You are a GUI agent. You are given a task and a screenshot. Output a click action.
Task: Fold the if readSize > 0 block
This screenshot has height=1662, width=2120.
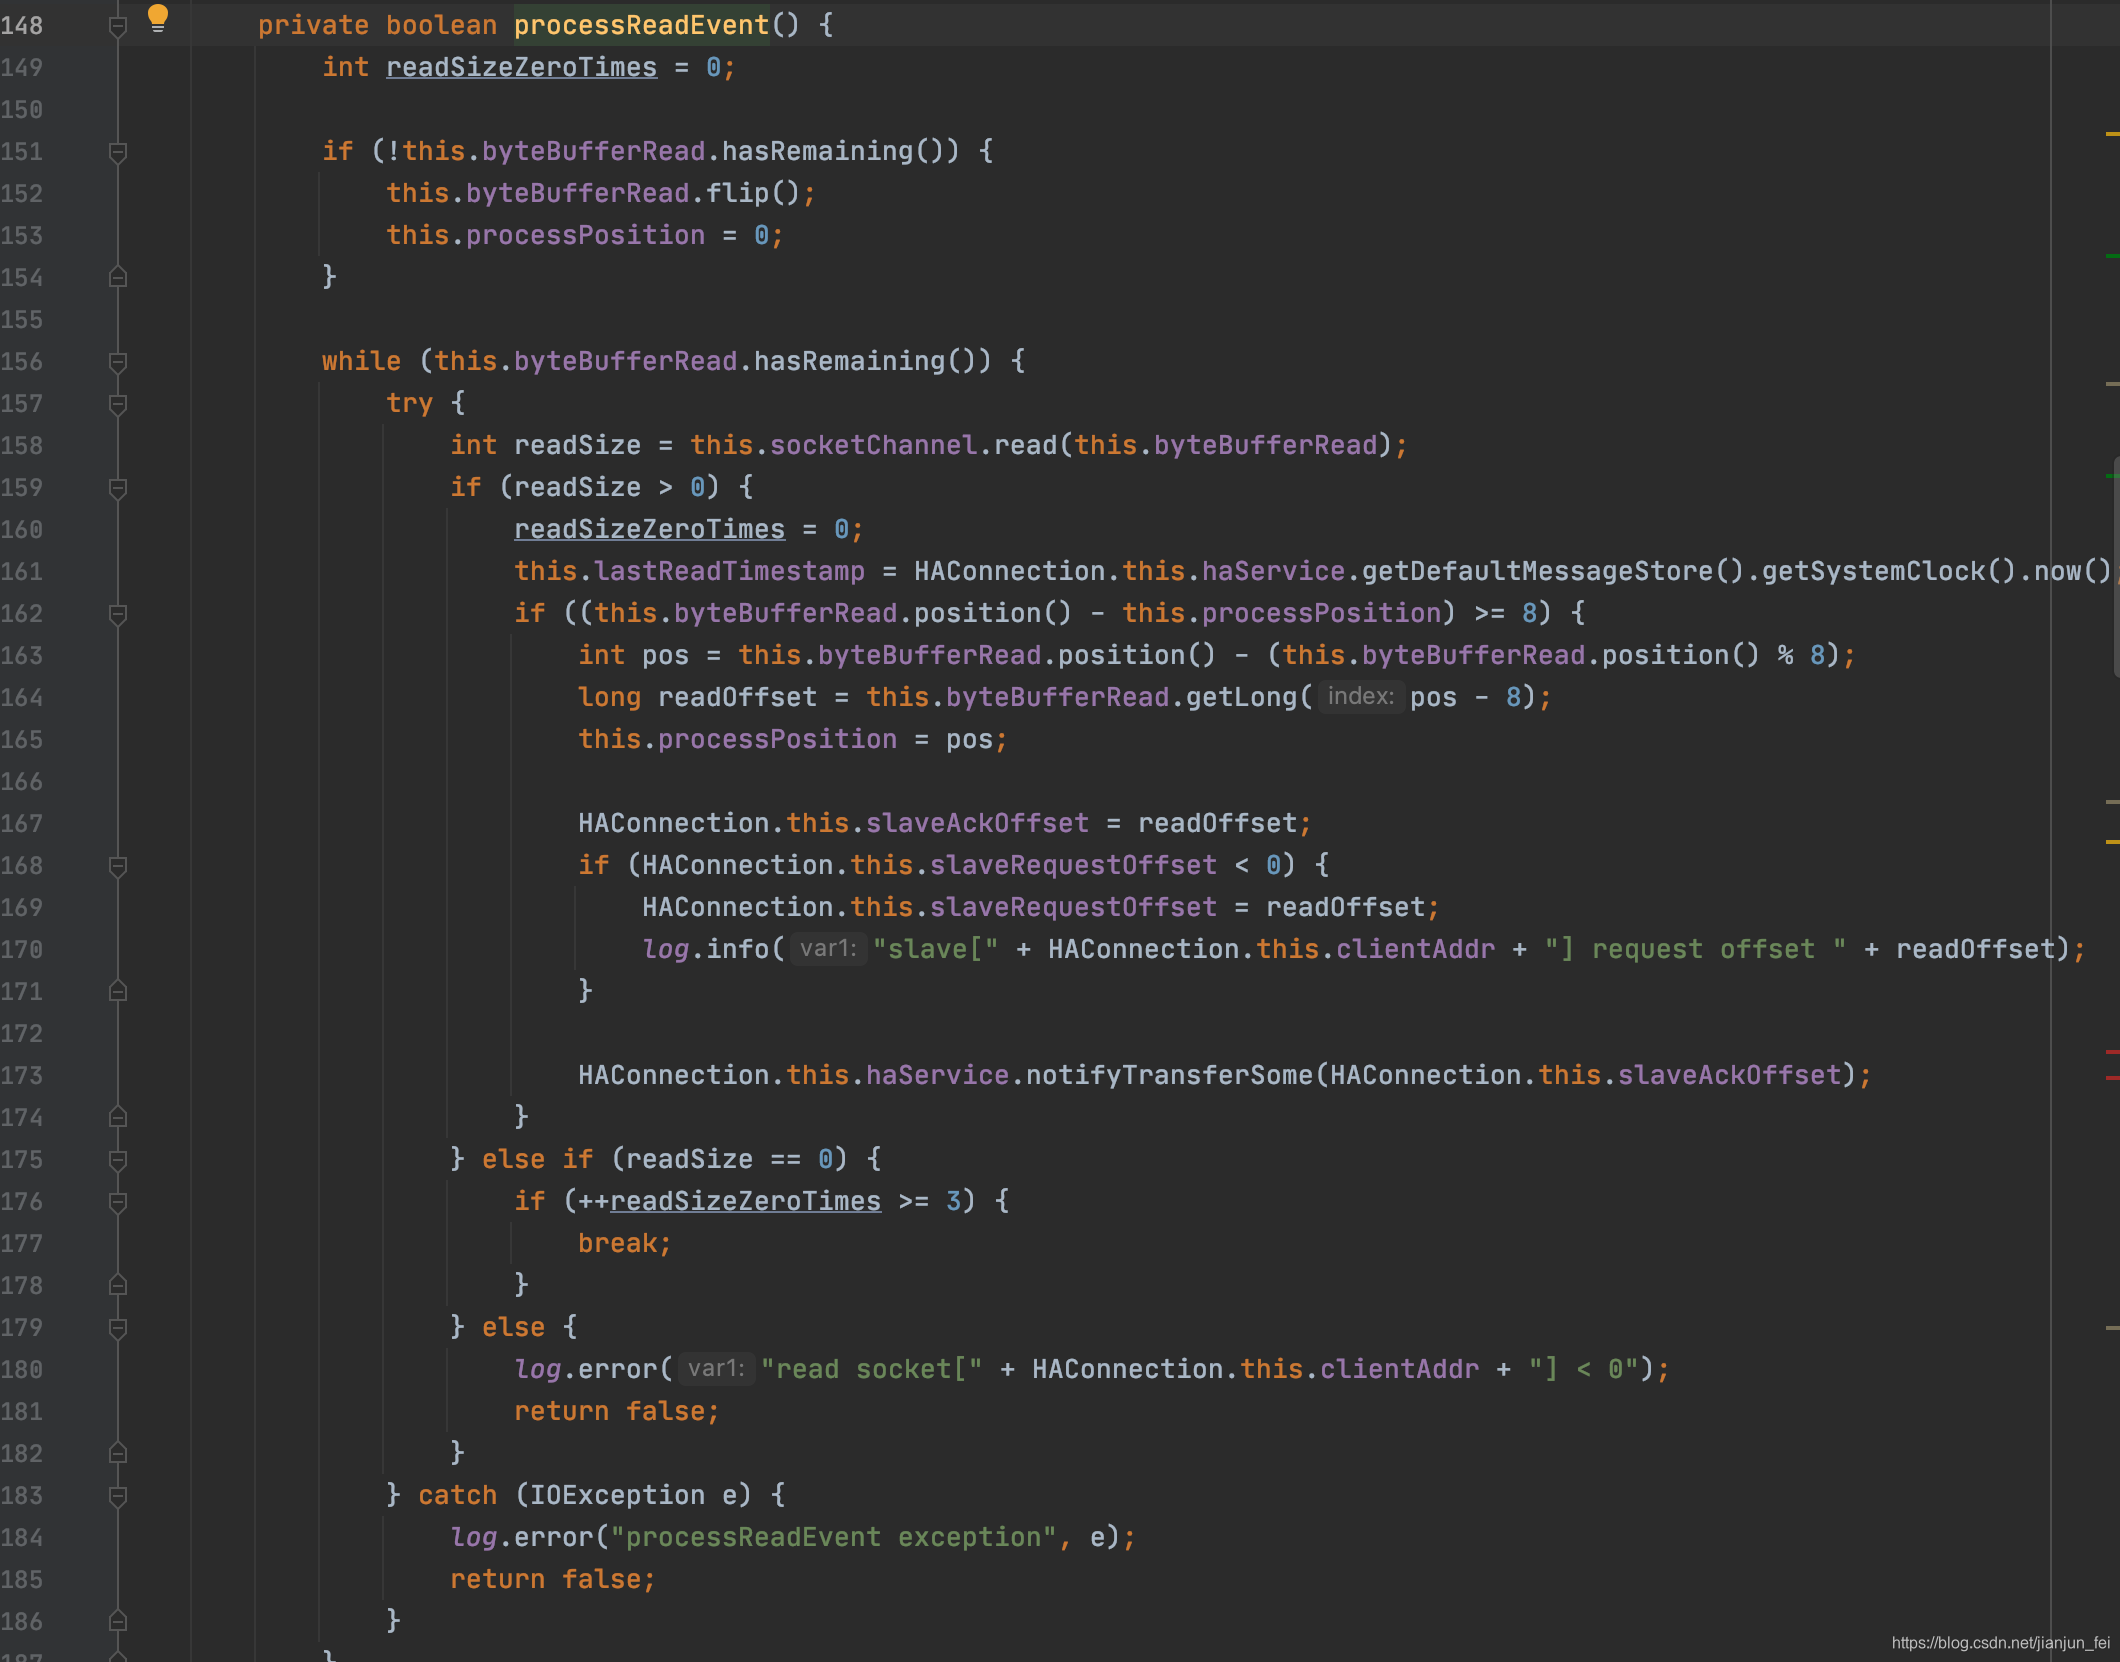click(117, 488)
